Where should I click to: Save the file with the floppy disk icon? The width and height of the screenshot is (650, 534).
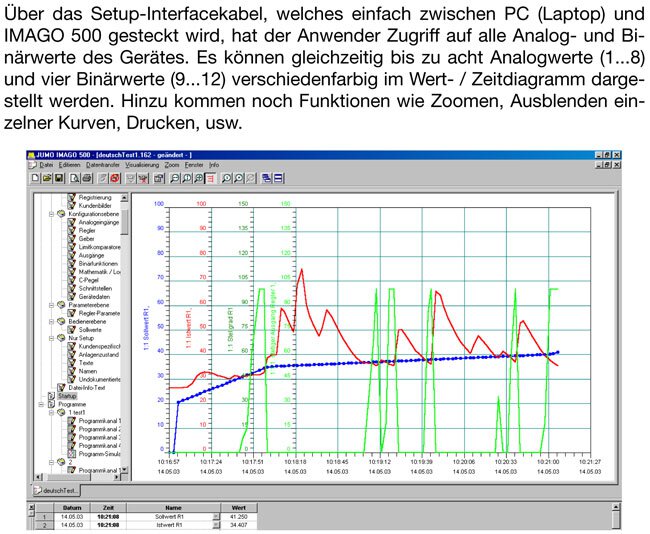[60, 177]
